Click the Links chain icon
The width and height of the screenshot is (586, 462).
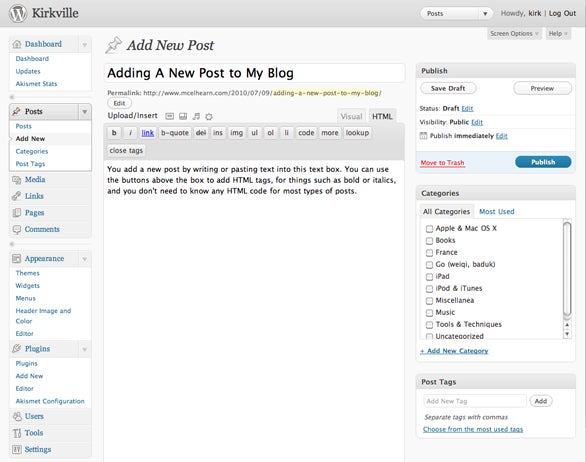coord(16,196)
